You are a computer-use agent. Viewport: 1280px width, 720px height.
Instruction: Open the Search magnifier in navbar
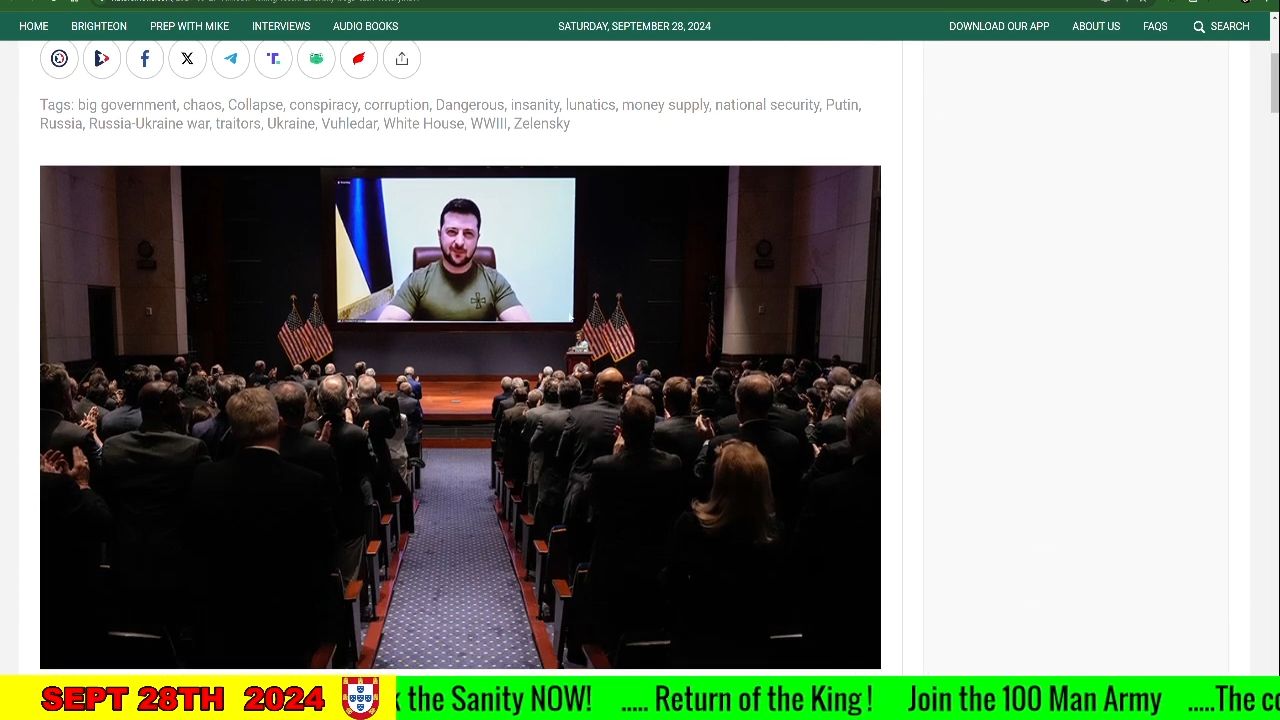1199,27
